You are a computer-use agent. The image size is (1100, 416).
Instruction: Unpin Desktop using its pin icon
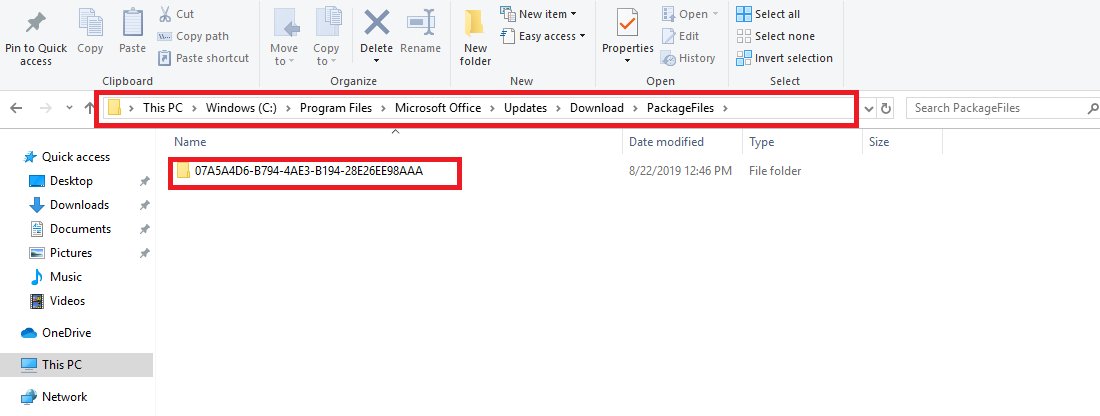[145, 181]
